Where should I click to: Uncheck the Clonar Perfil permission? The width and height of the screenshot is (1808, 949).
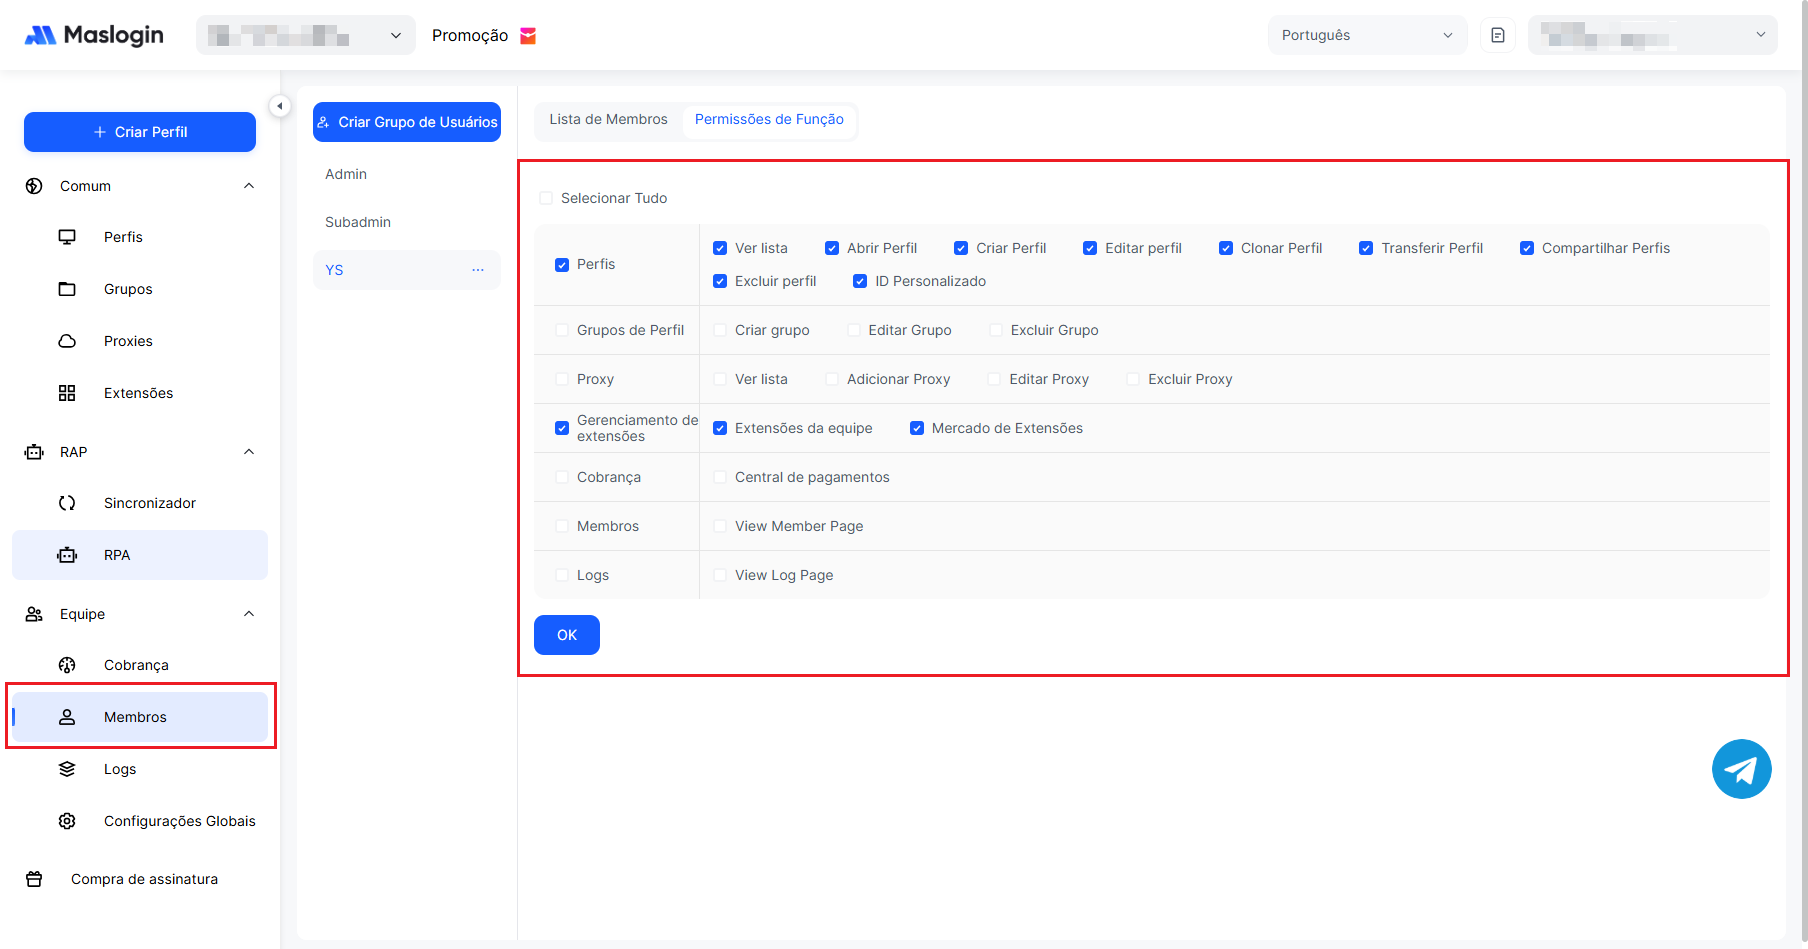[x=1225, y=248]
